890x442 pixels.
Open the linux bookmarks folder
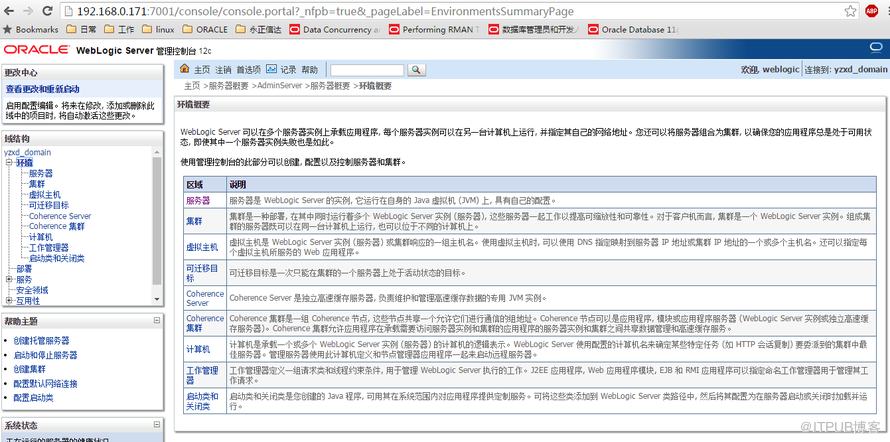pos(158,30)
